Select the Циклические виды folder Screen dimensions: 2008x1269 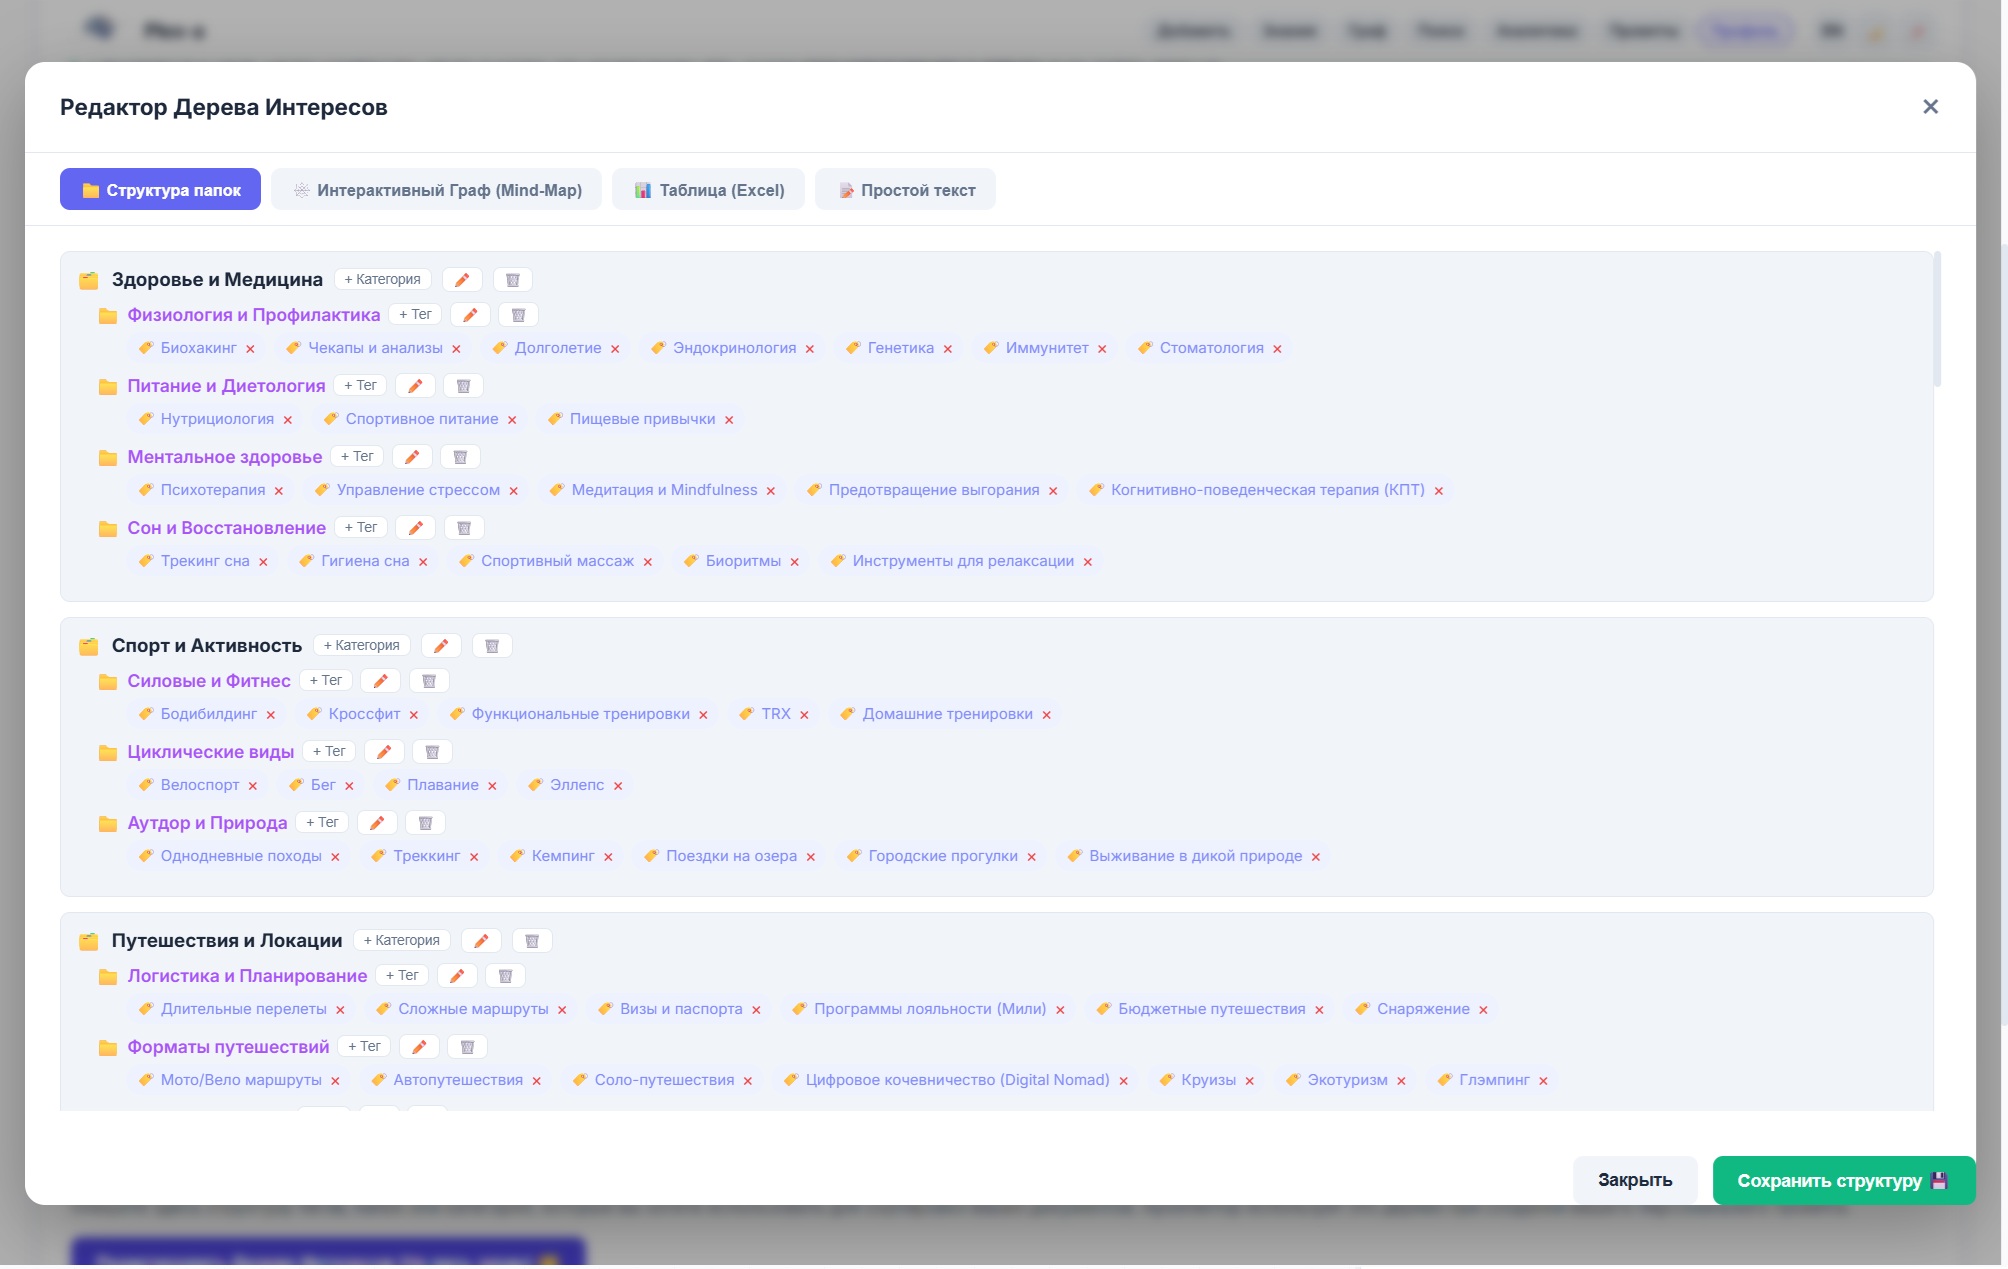point(210,752)
